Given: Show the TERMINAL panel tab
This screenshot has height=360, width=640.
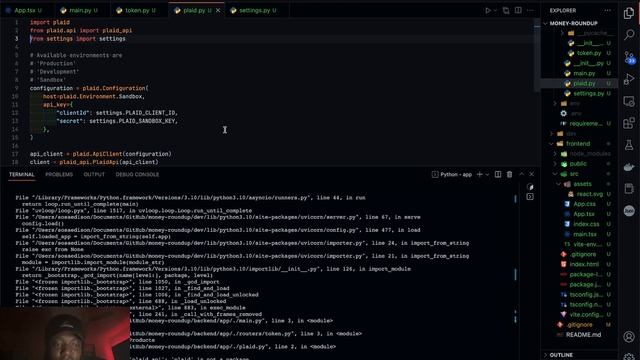Looking at the screenshot, I should [22, 174].
